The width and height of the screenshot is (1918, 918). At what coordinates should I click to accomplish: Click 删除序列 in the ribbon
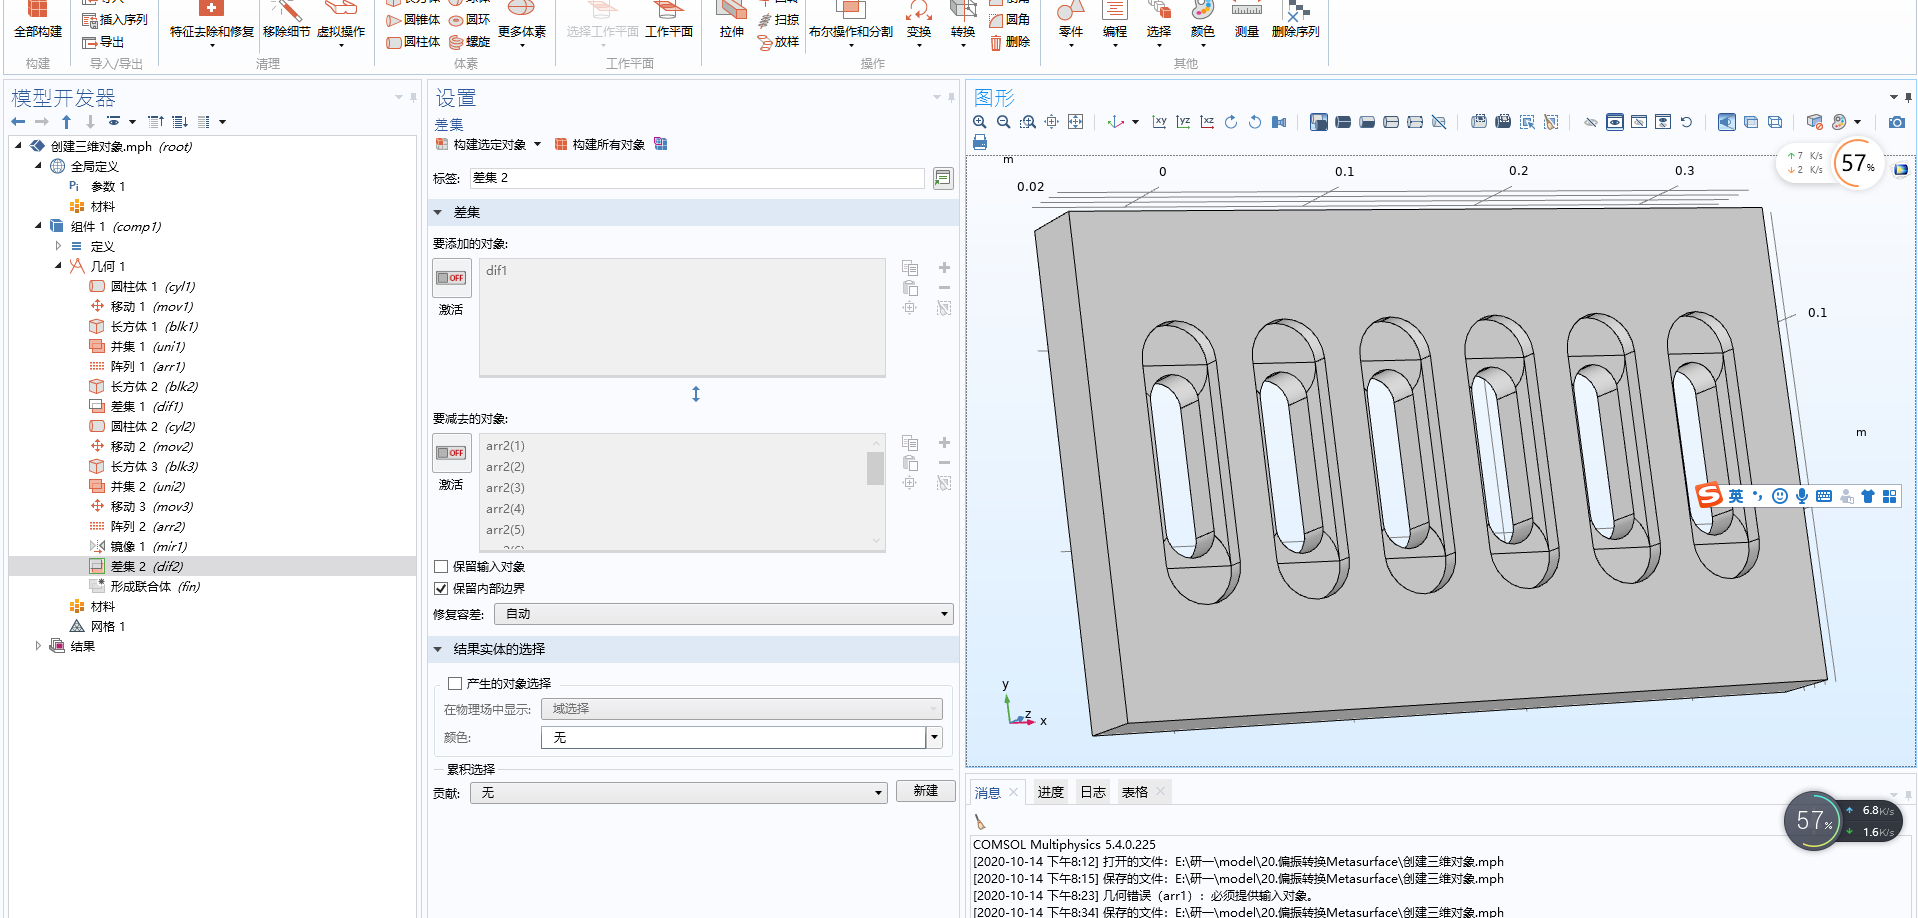[1295, 22]
